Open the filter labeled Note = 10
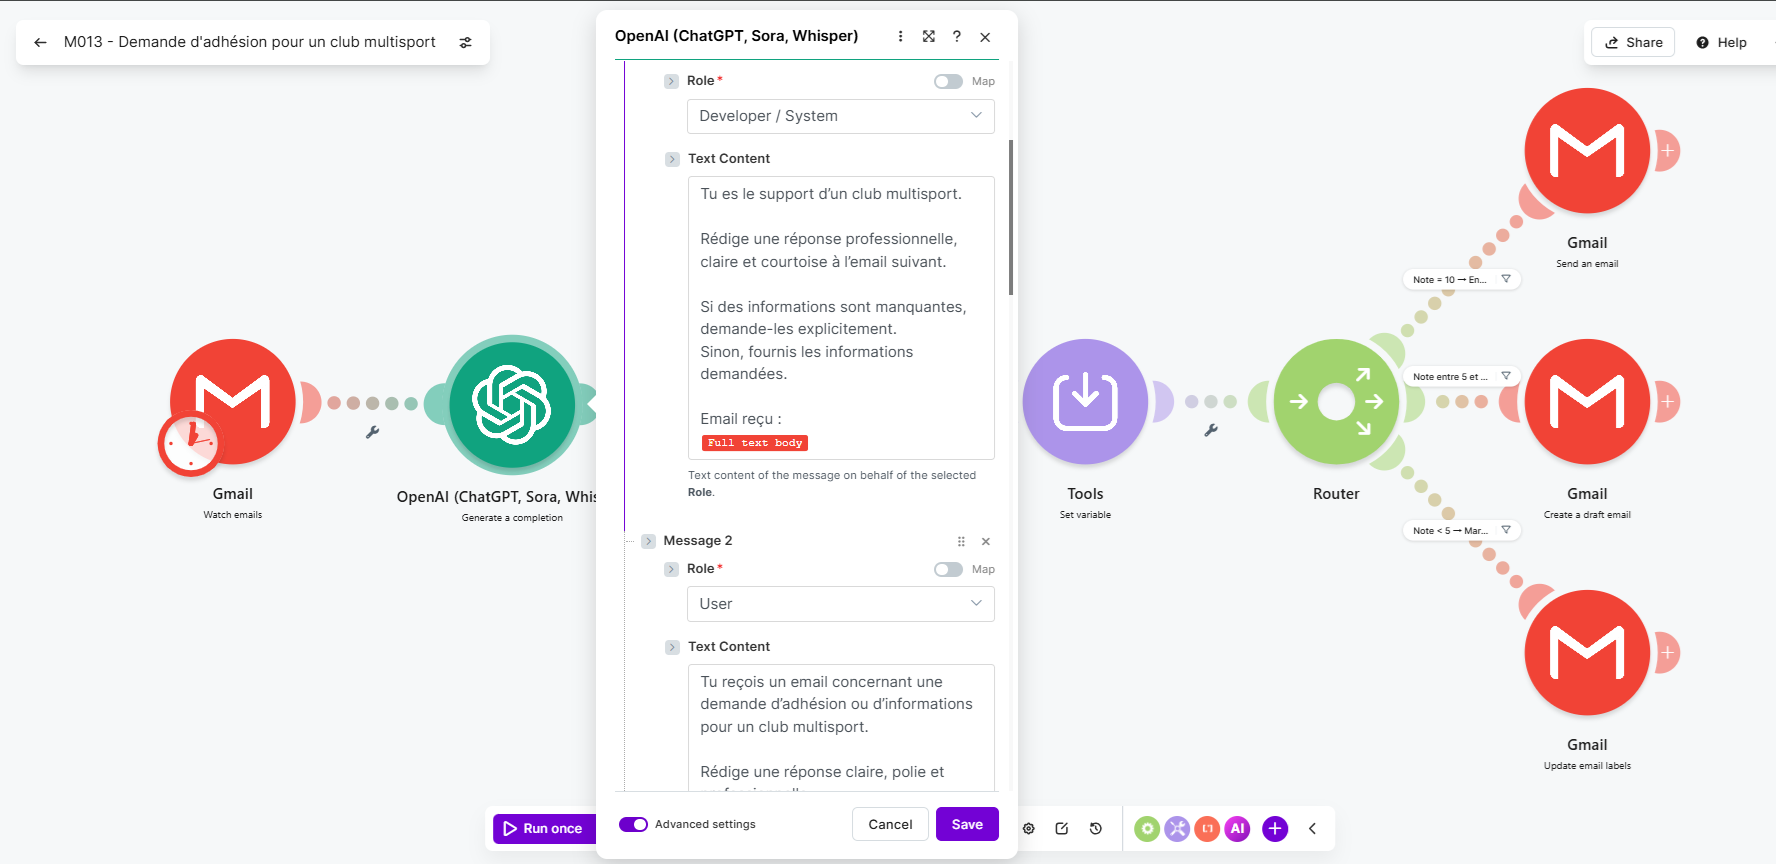Image resolution: width=1776 pixels, height=864 pixels. (x=1461, y=280)
